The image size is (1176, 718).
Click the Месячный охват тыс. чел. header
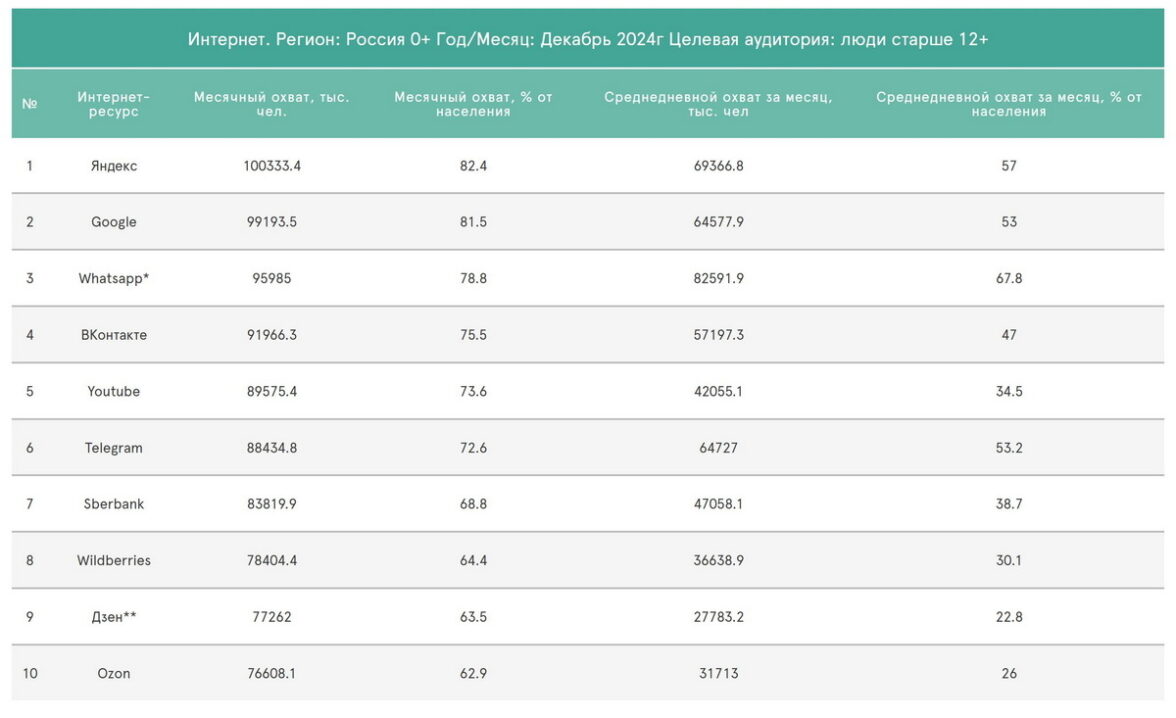[272, 104]
